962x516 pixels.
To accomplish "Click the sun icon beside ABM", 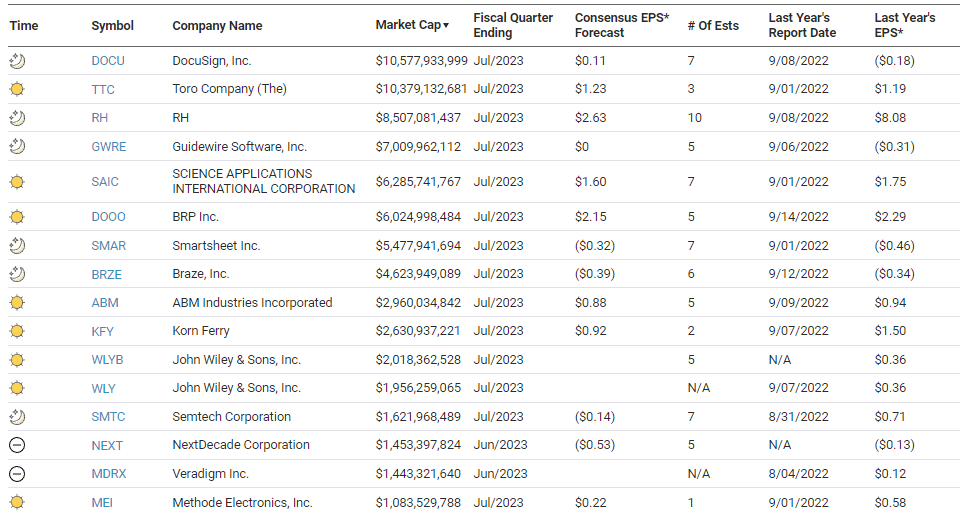I will pyautogui.click(x=17, y=302).
